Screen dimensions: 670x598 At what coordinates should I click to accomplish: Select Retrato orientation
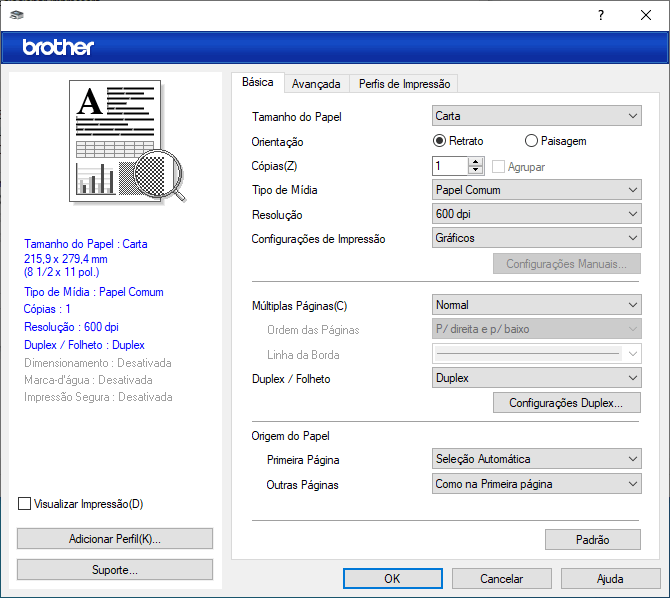click(x=458, y=141)
